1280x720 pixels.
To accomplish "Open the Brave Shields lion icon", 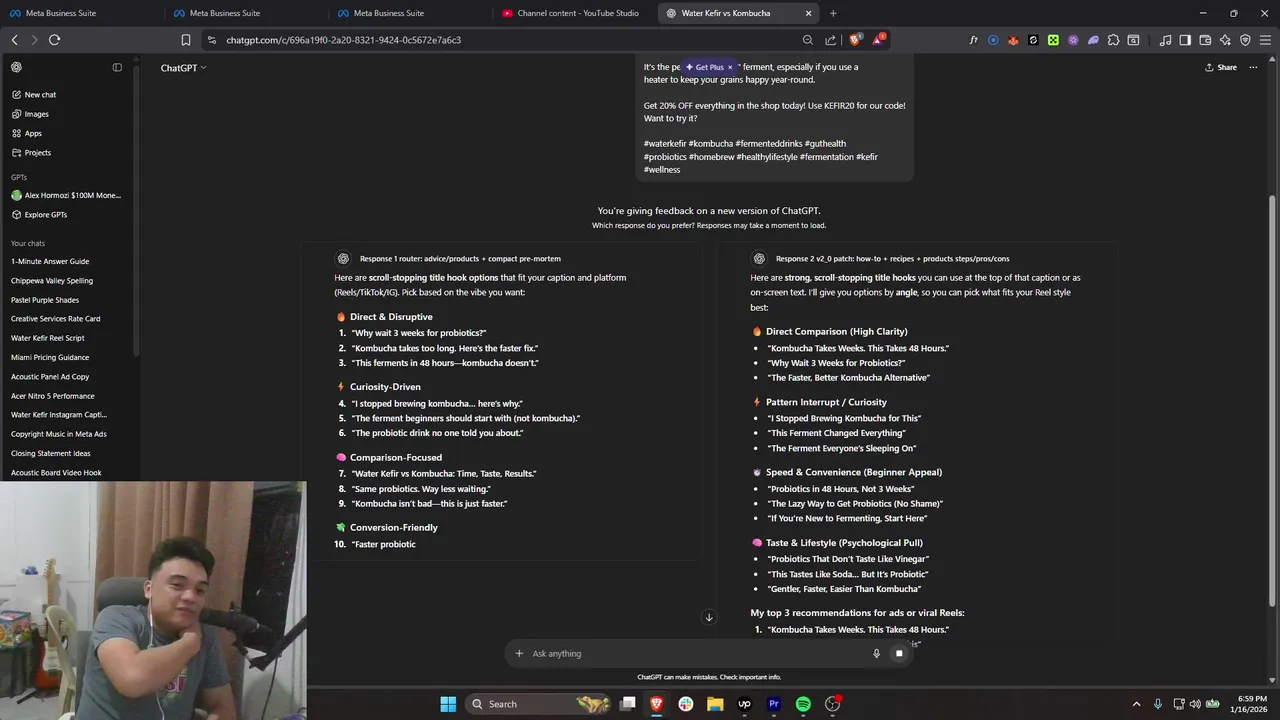I will (x=855, y=40).
